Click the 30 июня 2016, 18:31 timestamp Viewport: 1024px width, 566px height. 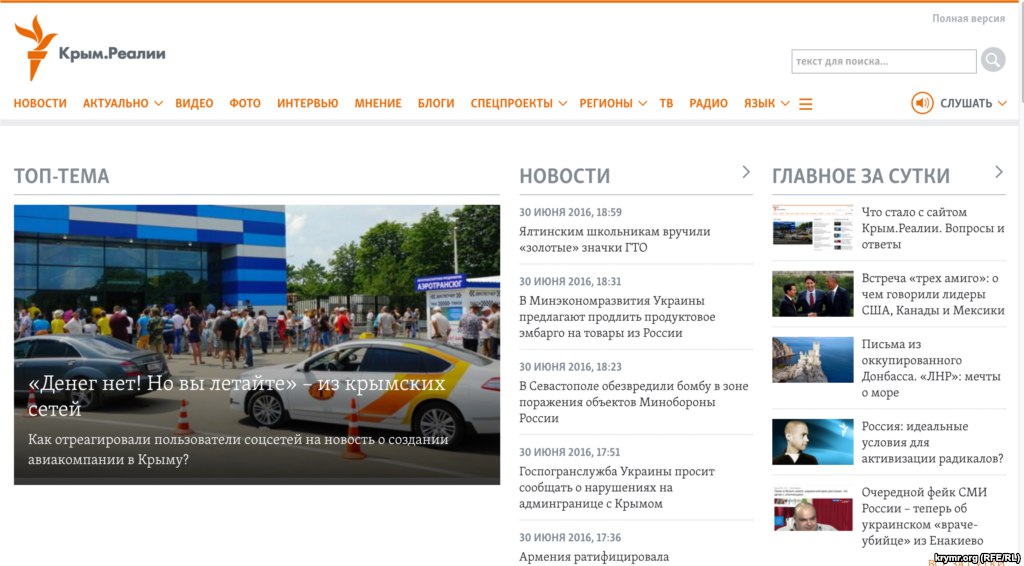pos(570,281)
